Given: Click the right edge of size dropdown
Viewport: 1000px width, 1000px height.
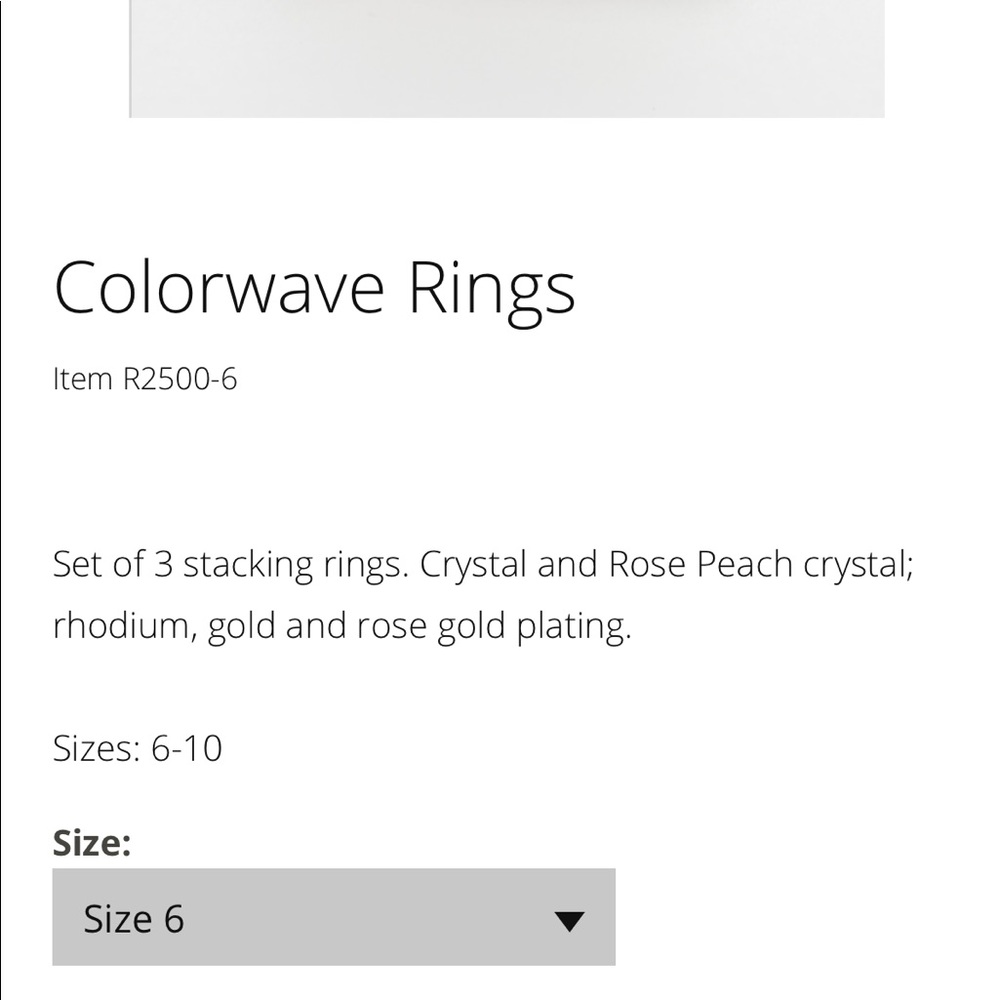Looking at the screenshot, I should pos(600,918).
